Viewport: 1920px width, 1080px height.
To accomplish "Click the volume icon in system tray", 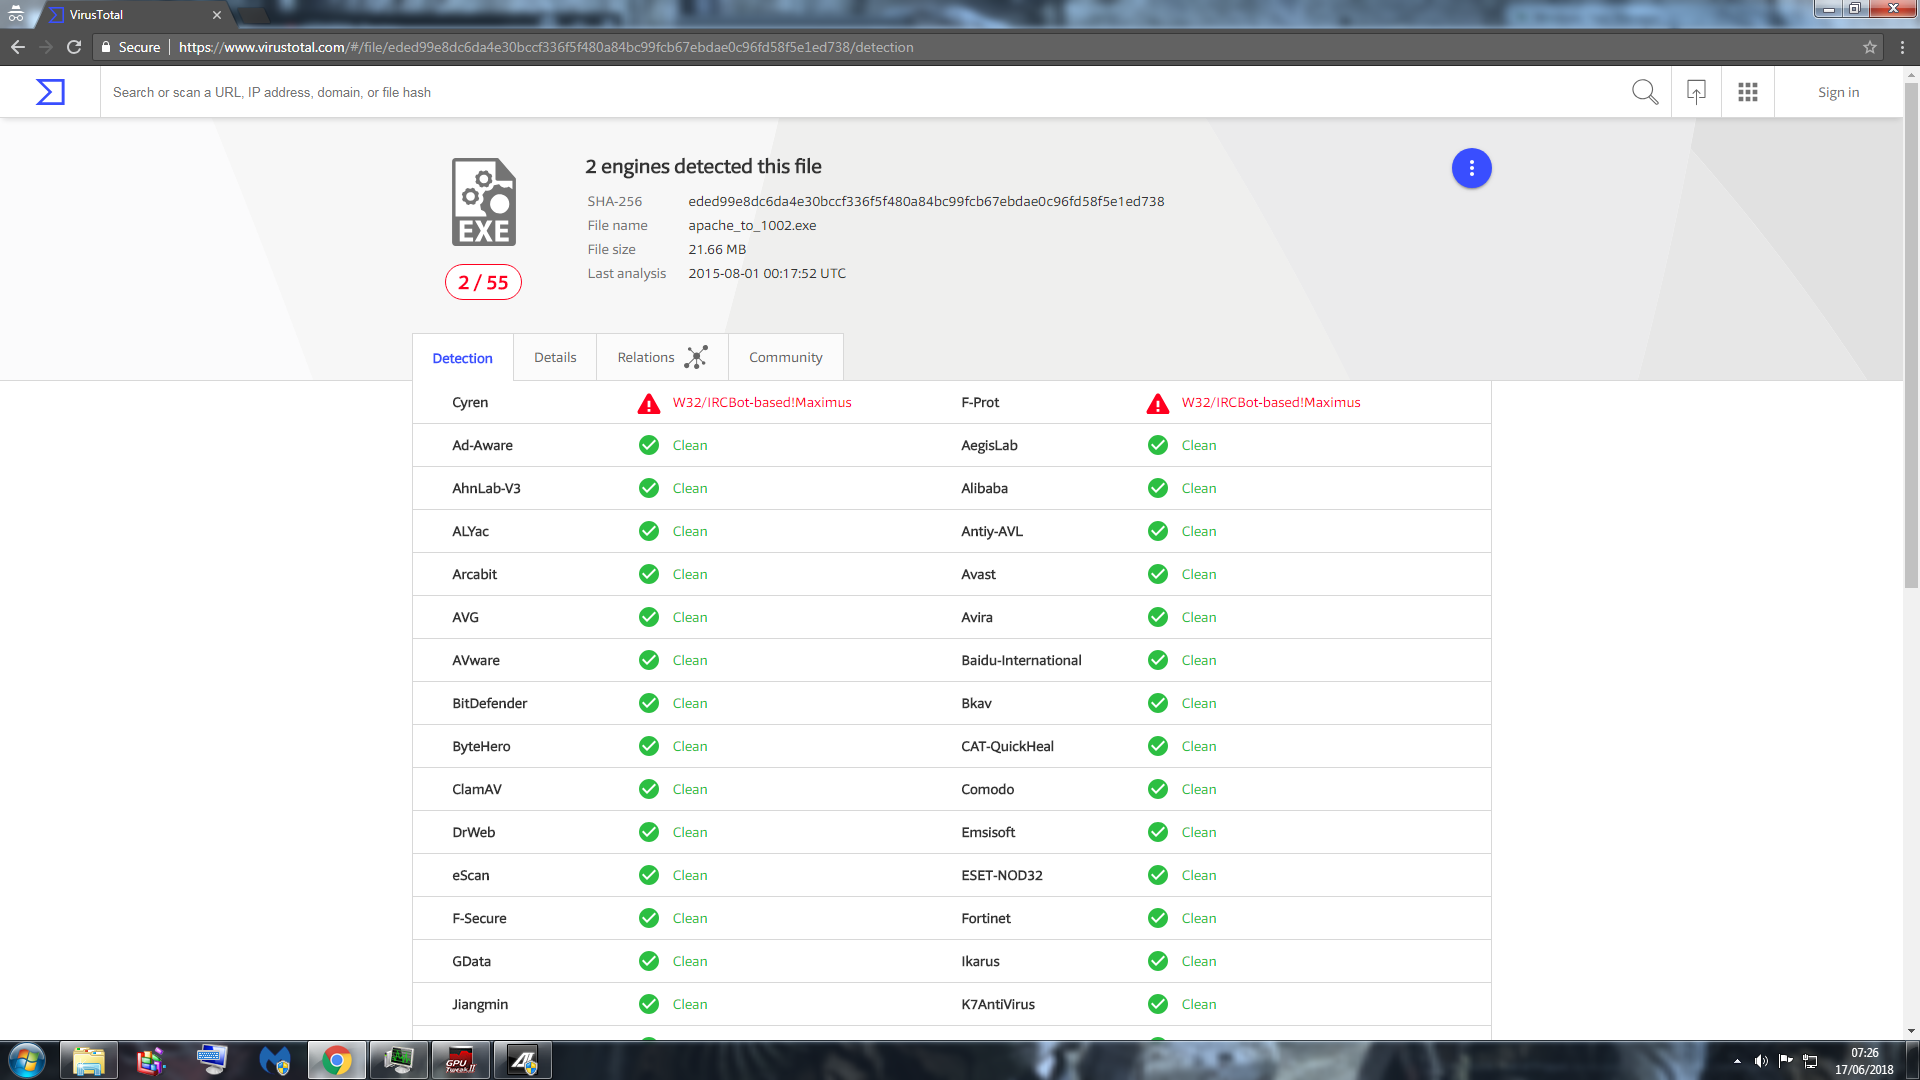I will [1761, 1061].
